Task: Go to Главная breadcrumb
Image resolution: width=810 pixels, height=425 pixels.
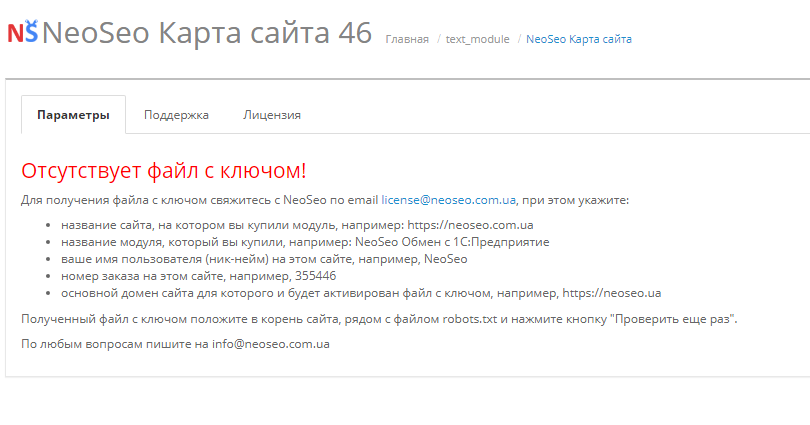Action: coord(407,39)
